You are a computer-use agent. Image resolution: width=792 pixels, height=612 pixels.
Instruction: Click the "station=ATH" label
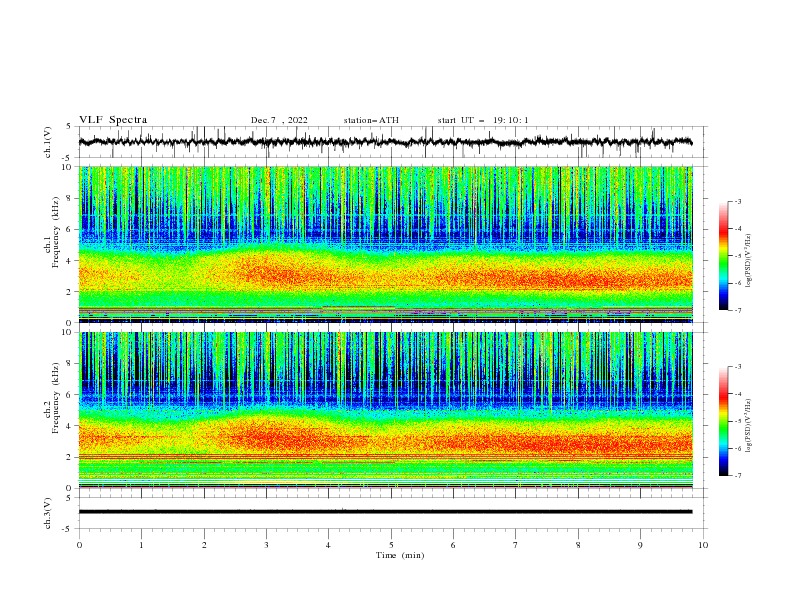(x=371, y=120)
